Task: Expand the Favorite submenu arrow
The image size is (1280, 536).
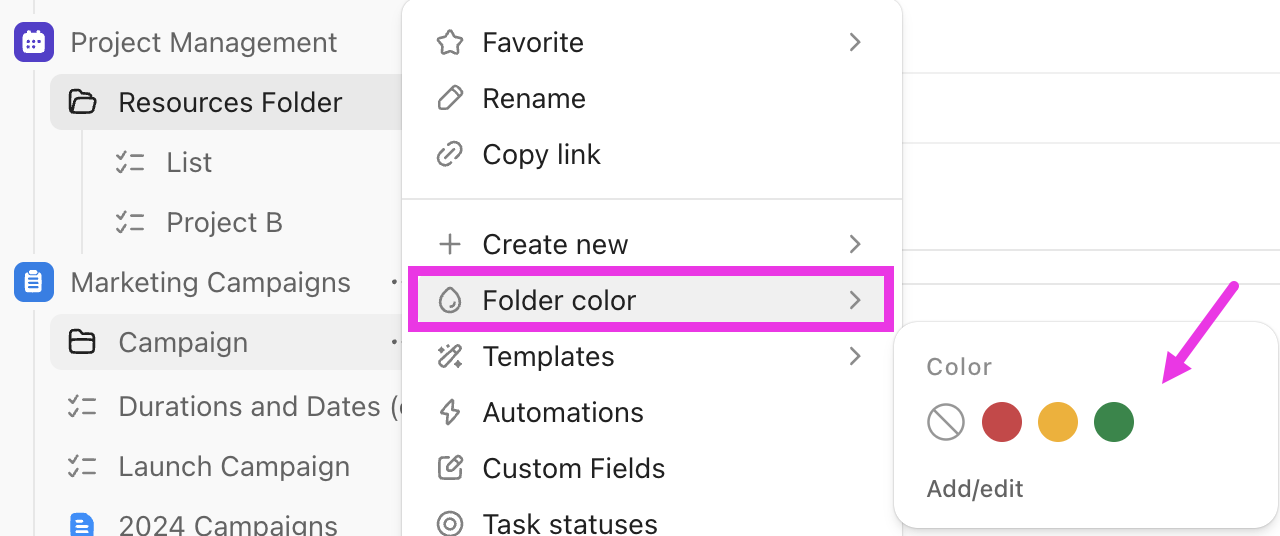Action: click(855, 42)
